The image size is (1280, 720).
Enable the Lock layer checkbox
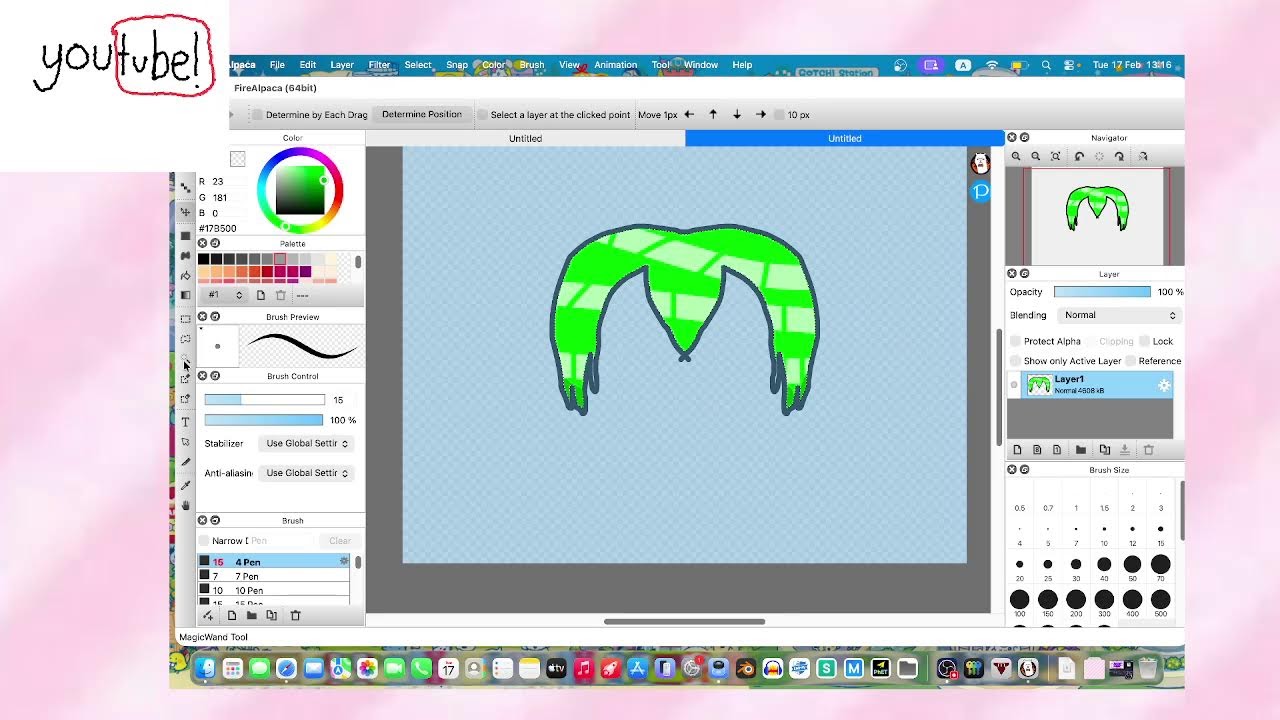click(1144, 341)
